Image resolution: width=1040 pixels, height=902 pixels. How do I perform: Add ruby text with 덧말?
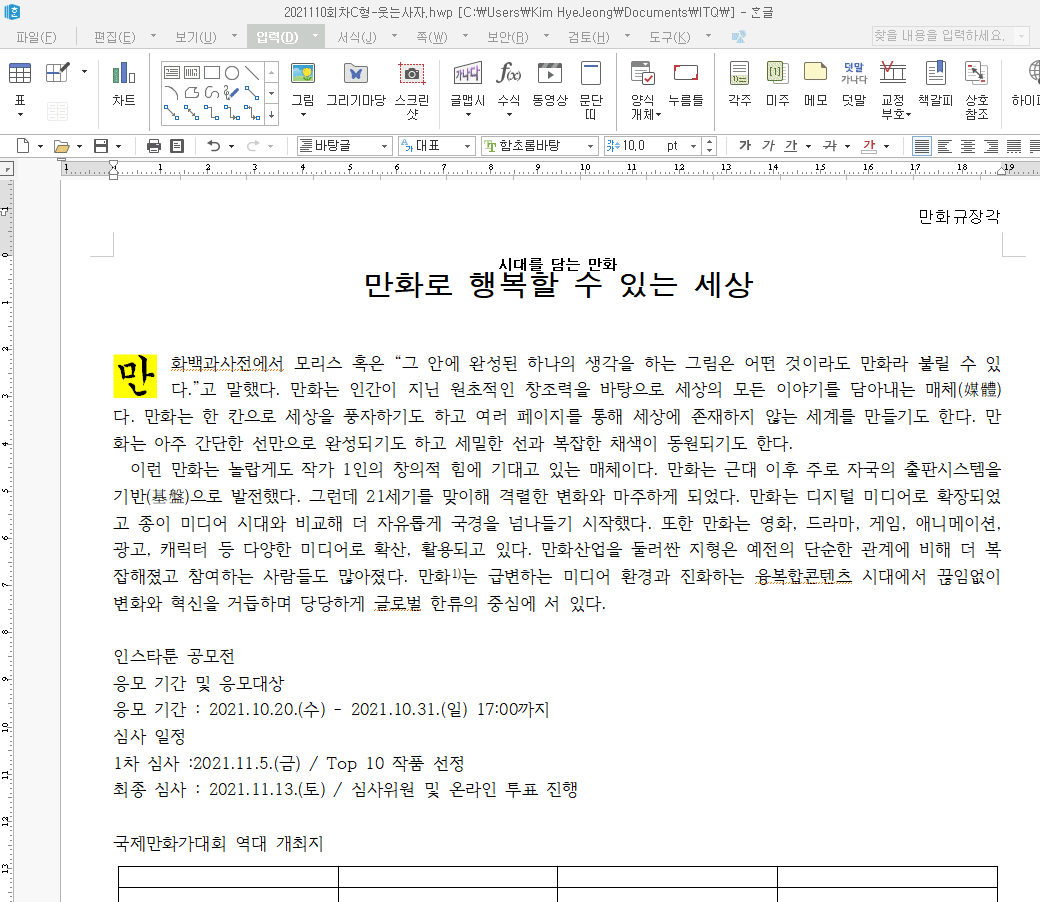tap(854, 84)
